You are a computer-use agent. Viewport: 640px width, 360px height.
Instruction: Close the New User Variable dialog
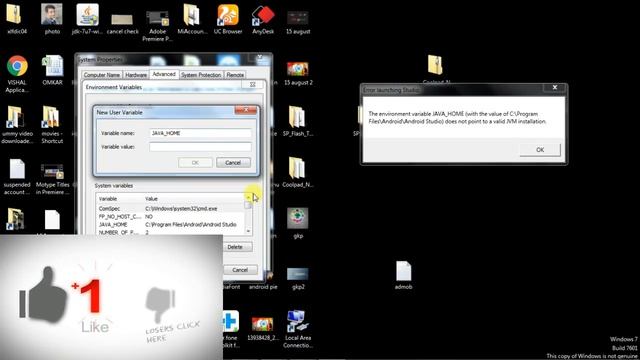246,110
